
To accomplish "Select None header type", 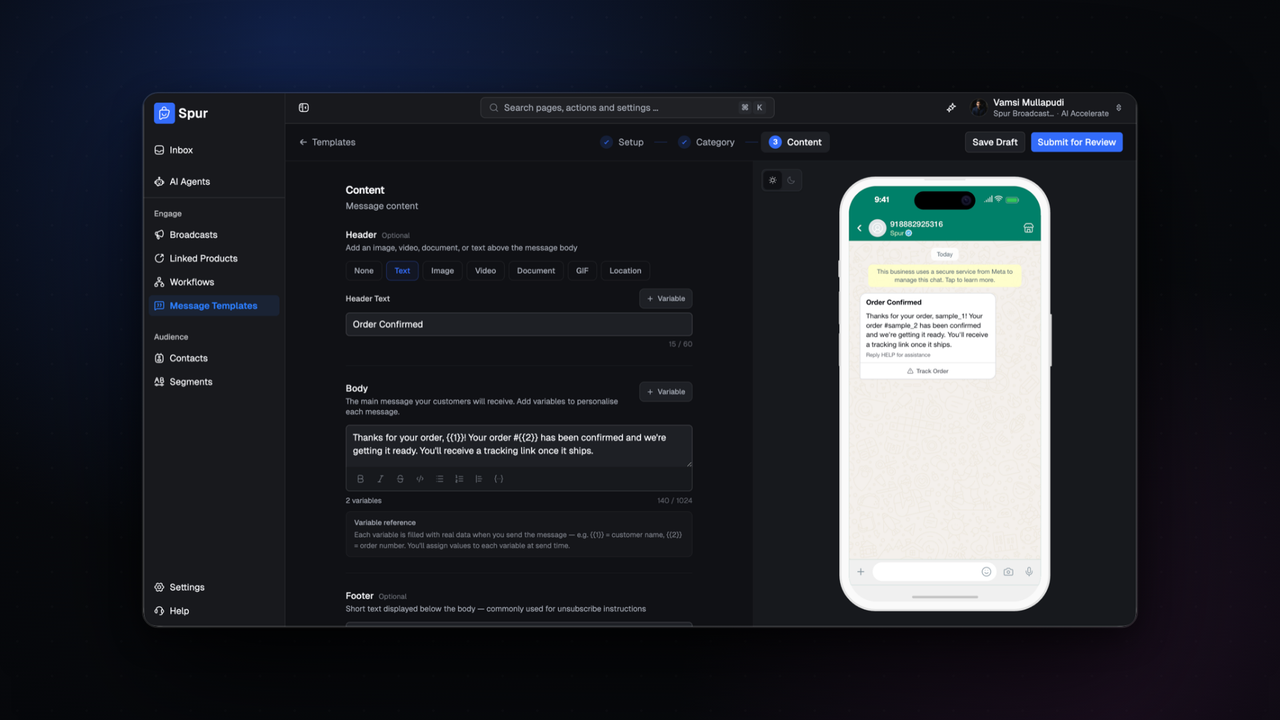I will (x=364, y=271).
